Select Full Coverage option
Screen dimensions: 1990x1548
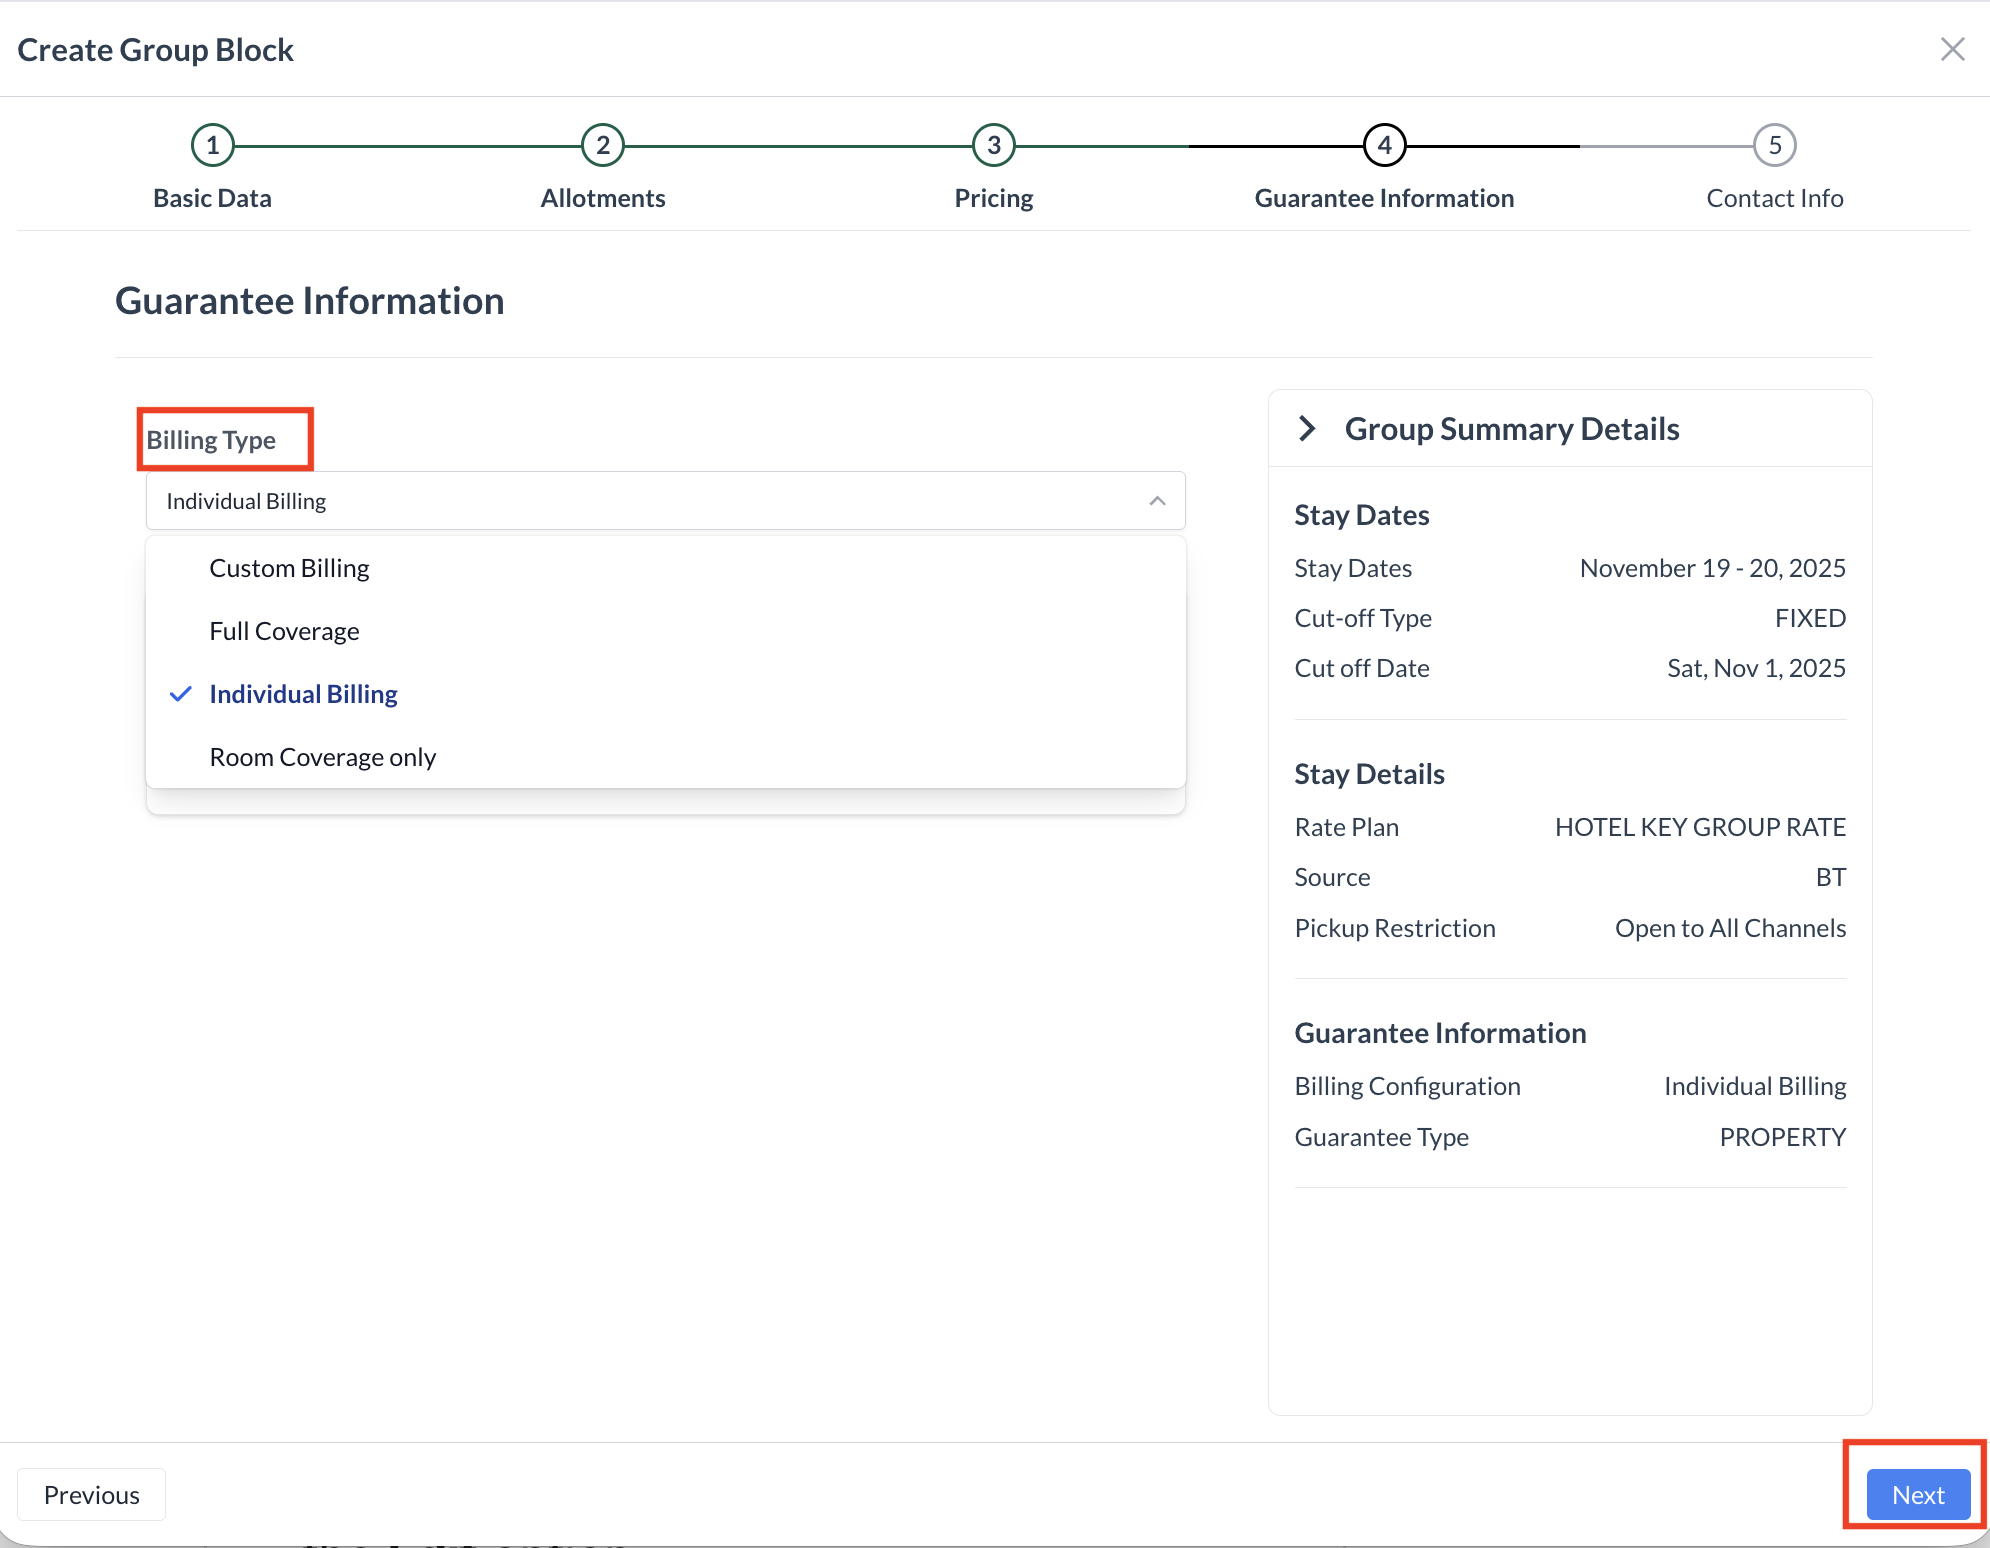coord(284,631)
